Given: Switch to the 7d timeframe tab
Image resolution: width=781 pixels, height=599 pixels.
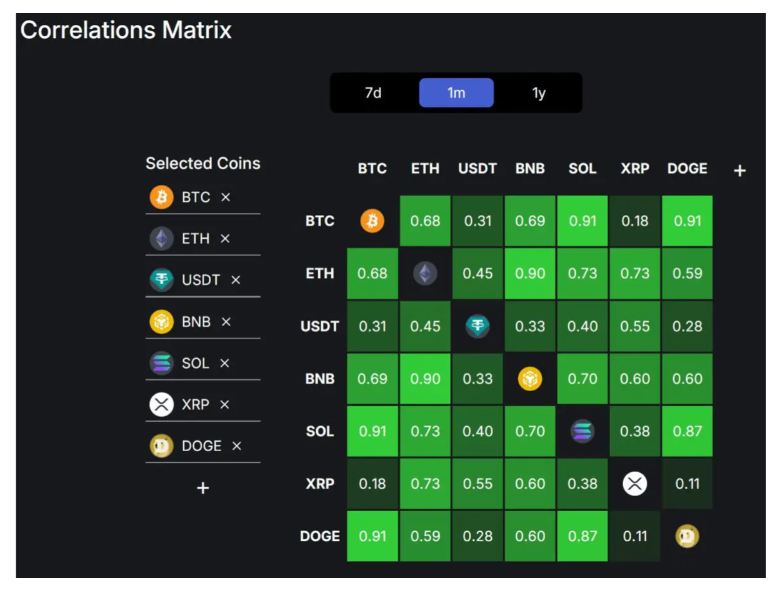Looking at the screenshot, I should click(373, 93).
